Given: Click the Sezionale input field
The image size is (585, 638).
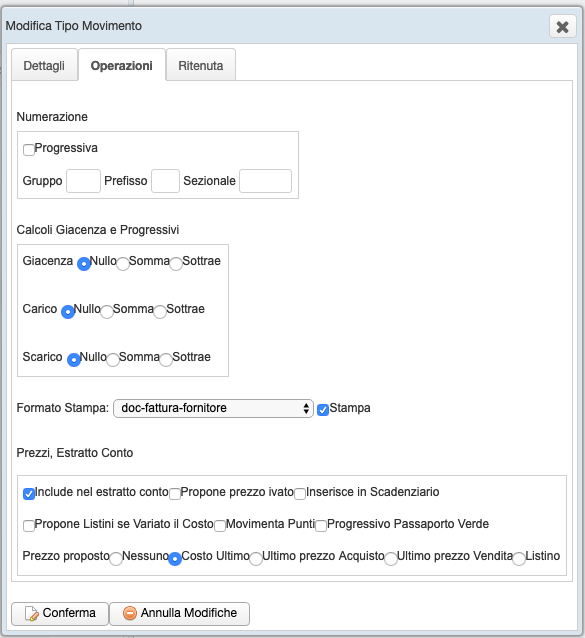Looking at the screenshot, I should (x=265, y=181).
